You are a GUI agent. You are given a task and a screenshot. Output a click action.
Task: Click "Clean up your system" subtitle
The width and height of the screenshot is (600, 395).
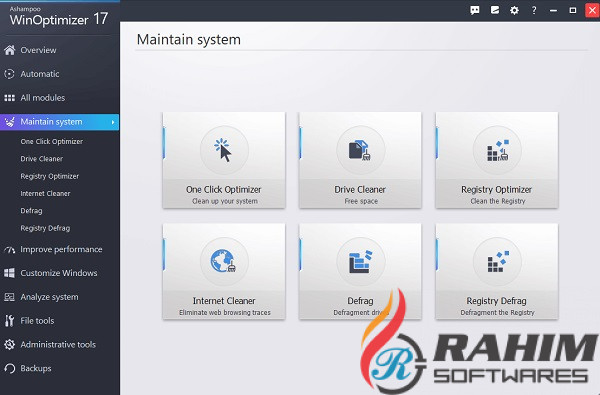pos(225,201)
